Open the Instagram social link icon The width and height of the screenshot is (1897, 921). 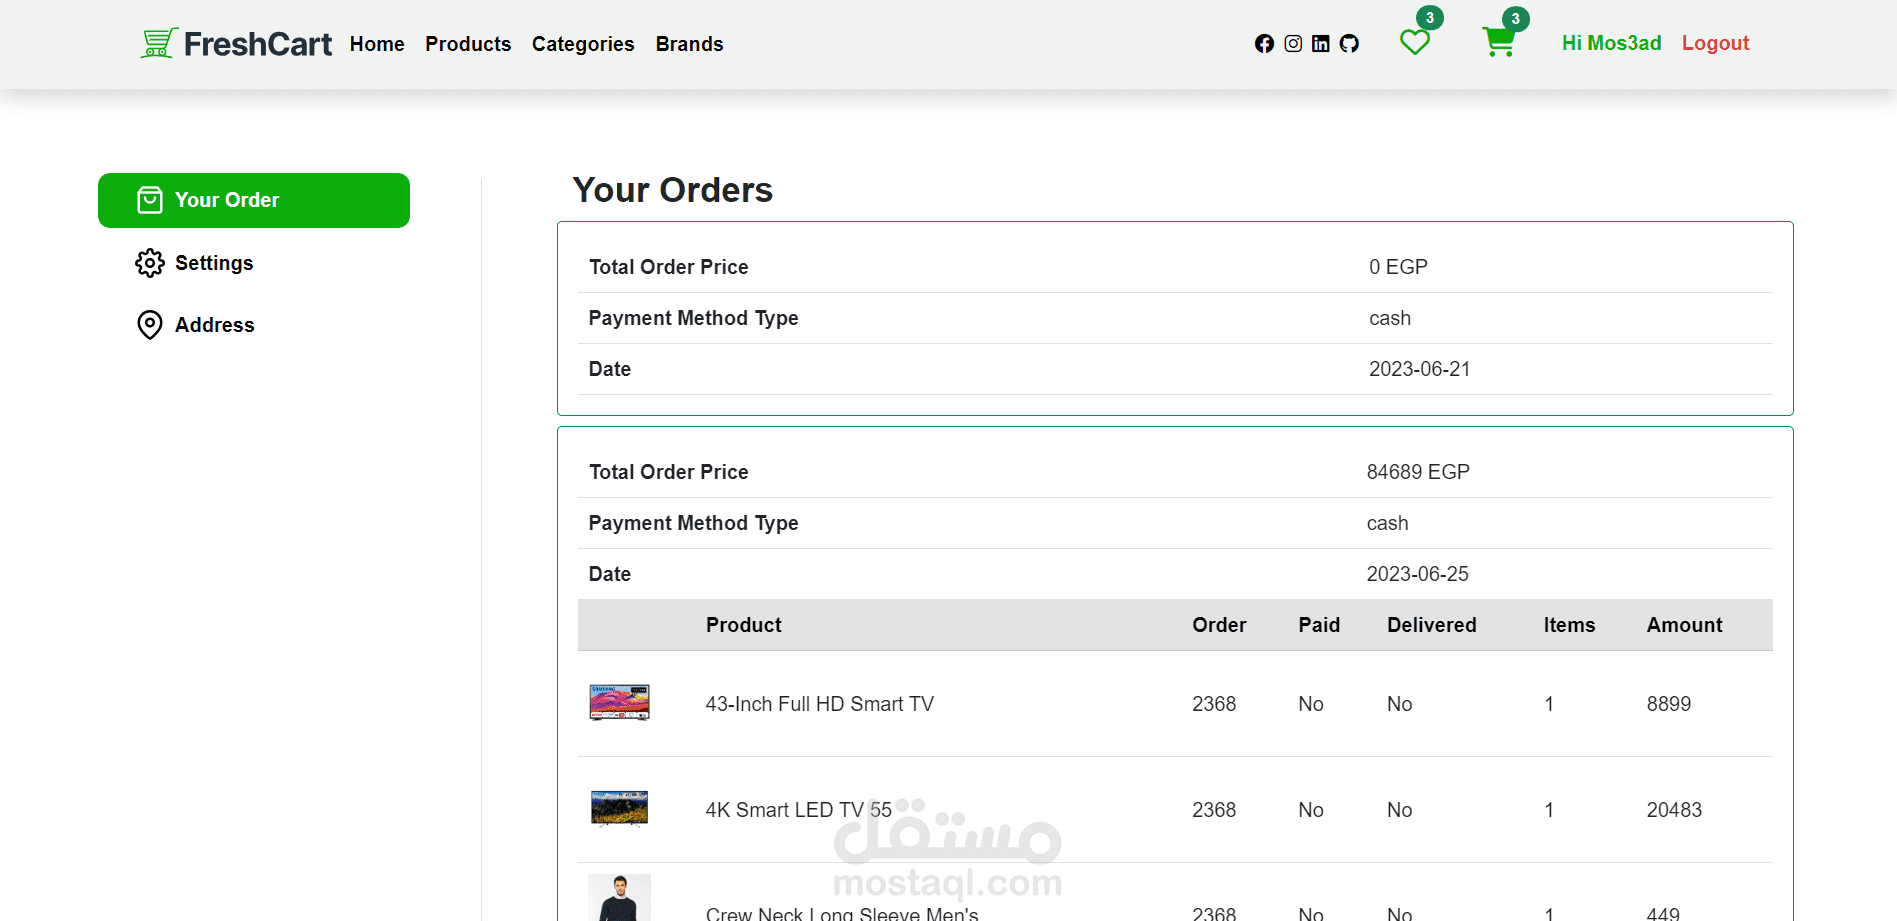[1293, 44]
